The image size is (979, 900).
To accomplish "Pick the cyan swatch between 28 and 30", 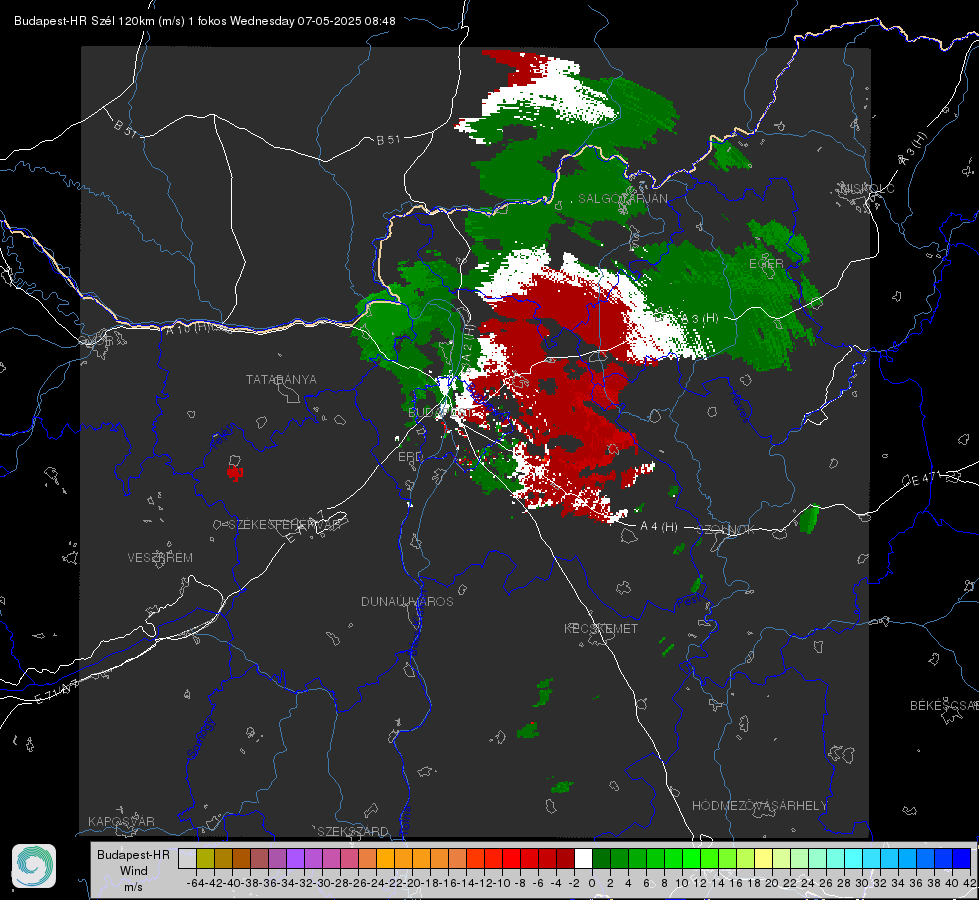I will [x=854, y=859].
